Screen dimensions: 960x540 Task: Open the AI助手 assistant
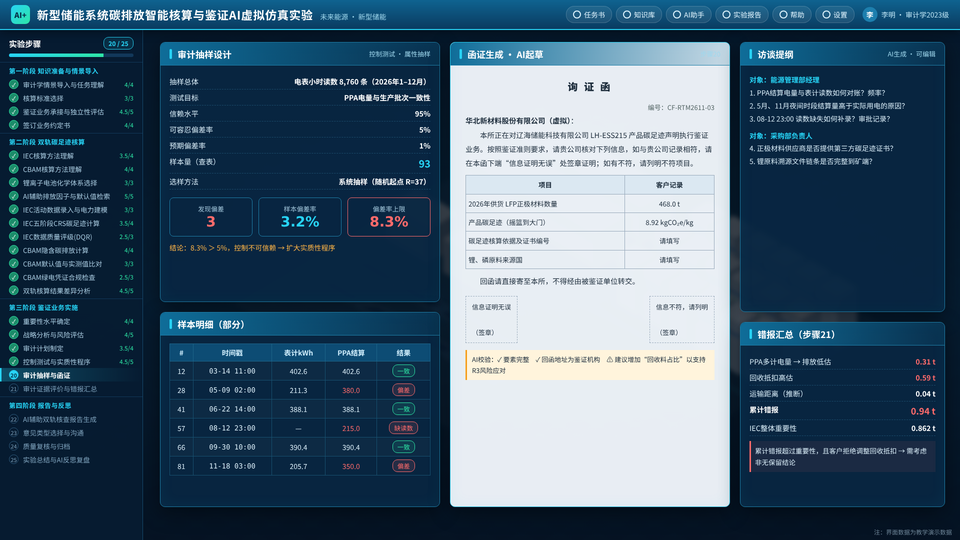[688, 15]
